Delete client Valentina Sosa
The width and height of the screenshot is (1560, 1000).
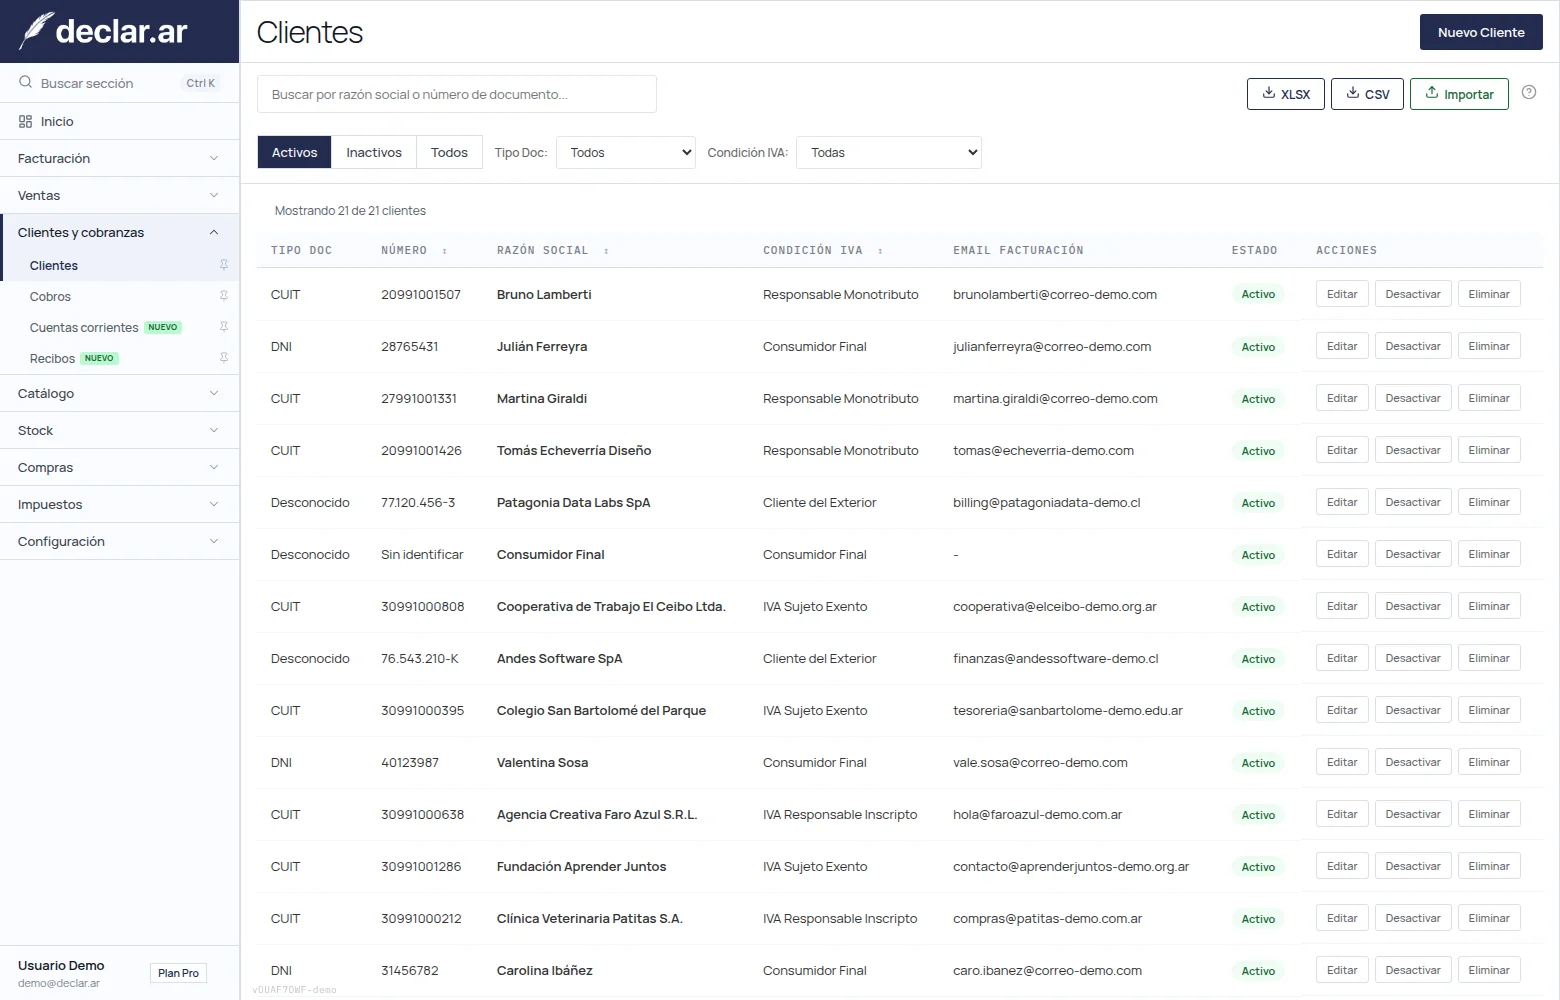[1489, 762]
